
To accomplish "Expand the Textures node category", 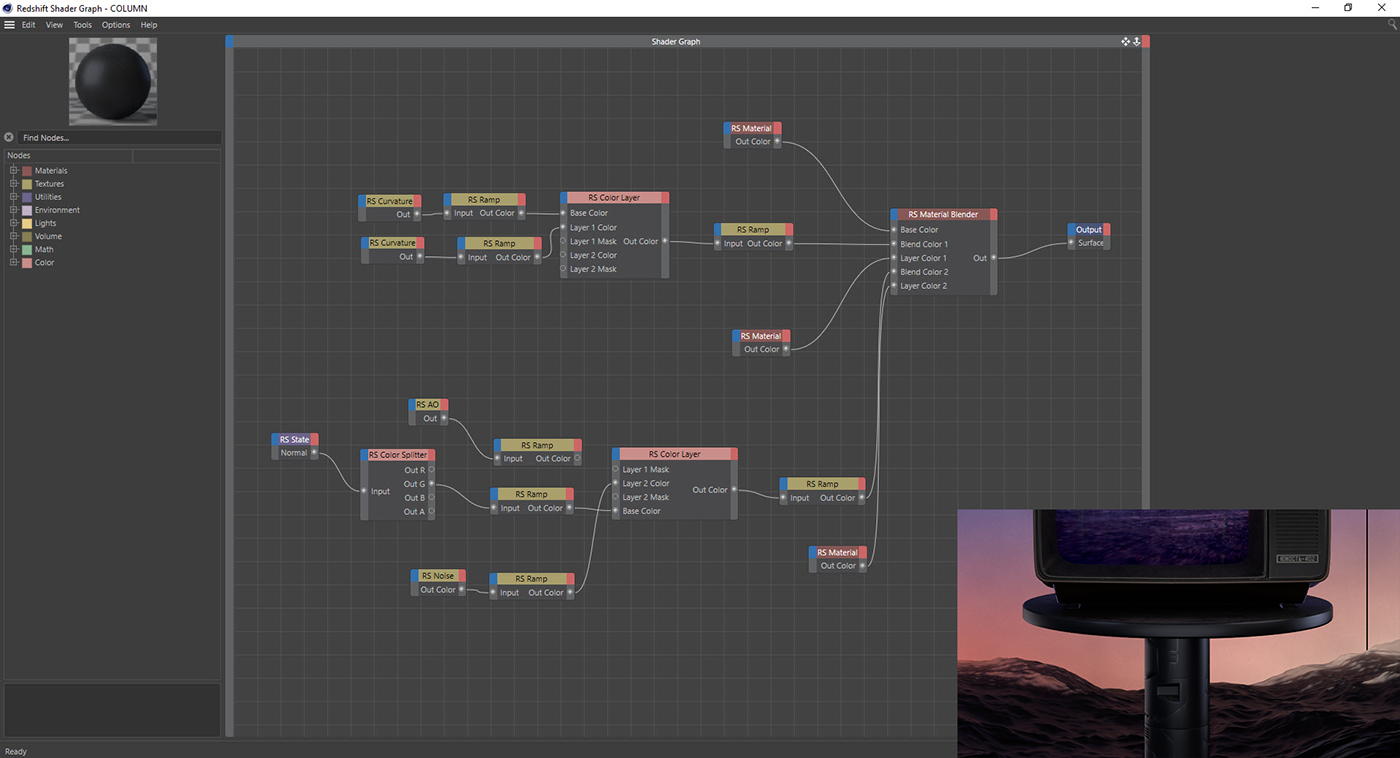I will coord(14,184).
